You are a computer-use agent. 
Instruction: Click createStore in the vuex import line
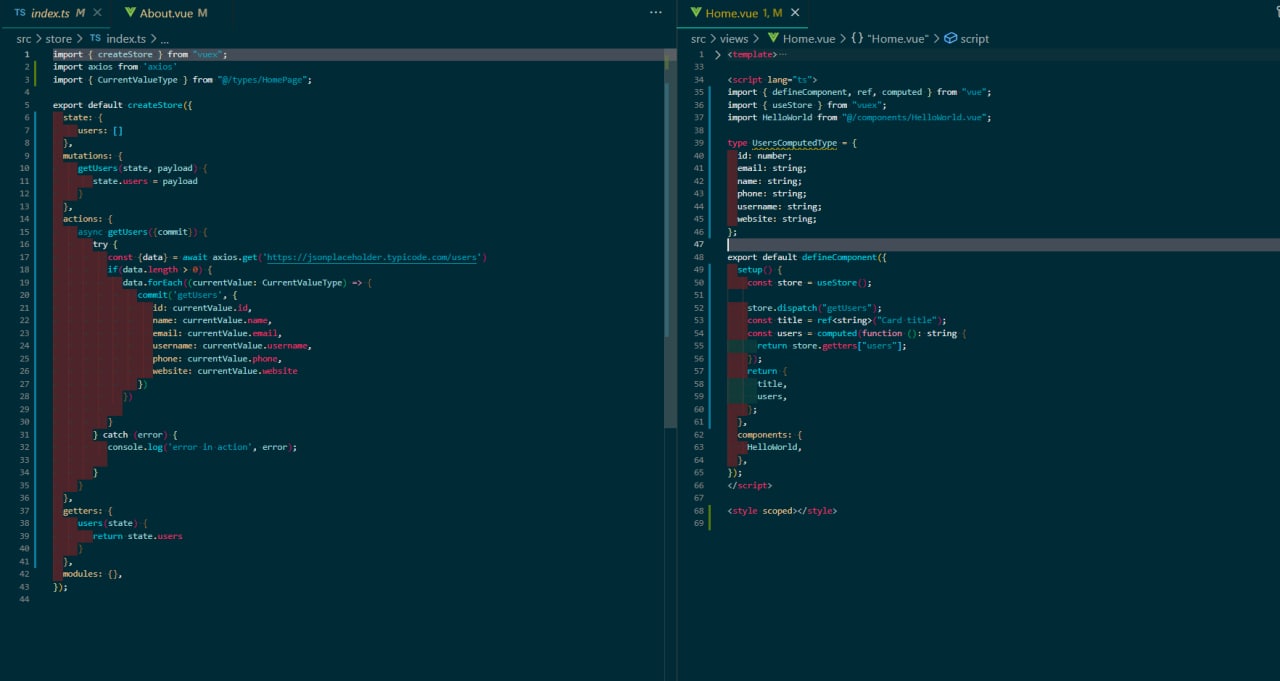pos(127,54)
